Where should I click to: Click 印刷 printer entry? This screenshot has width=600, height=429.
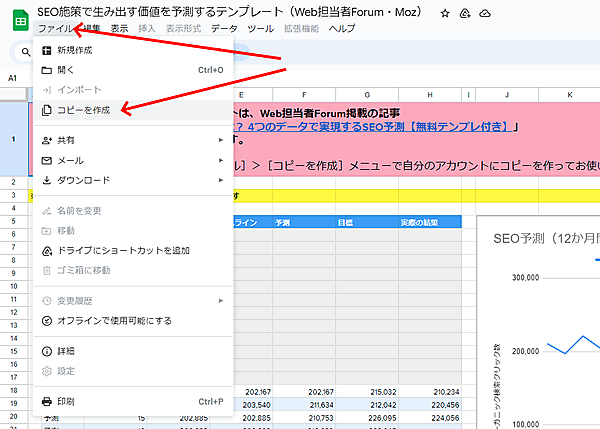pos(66,401)
